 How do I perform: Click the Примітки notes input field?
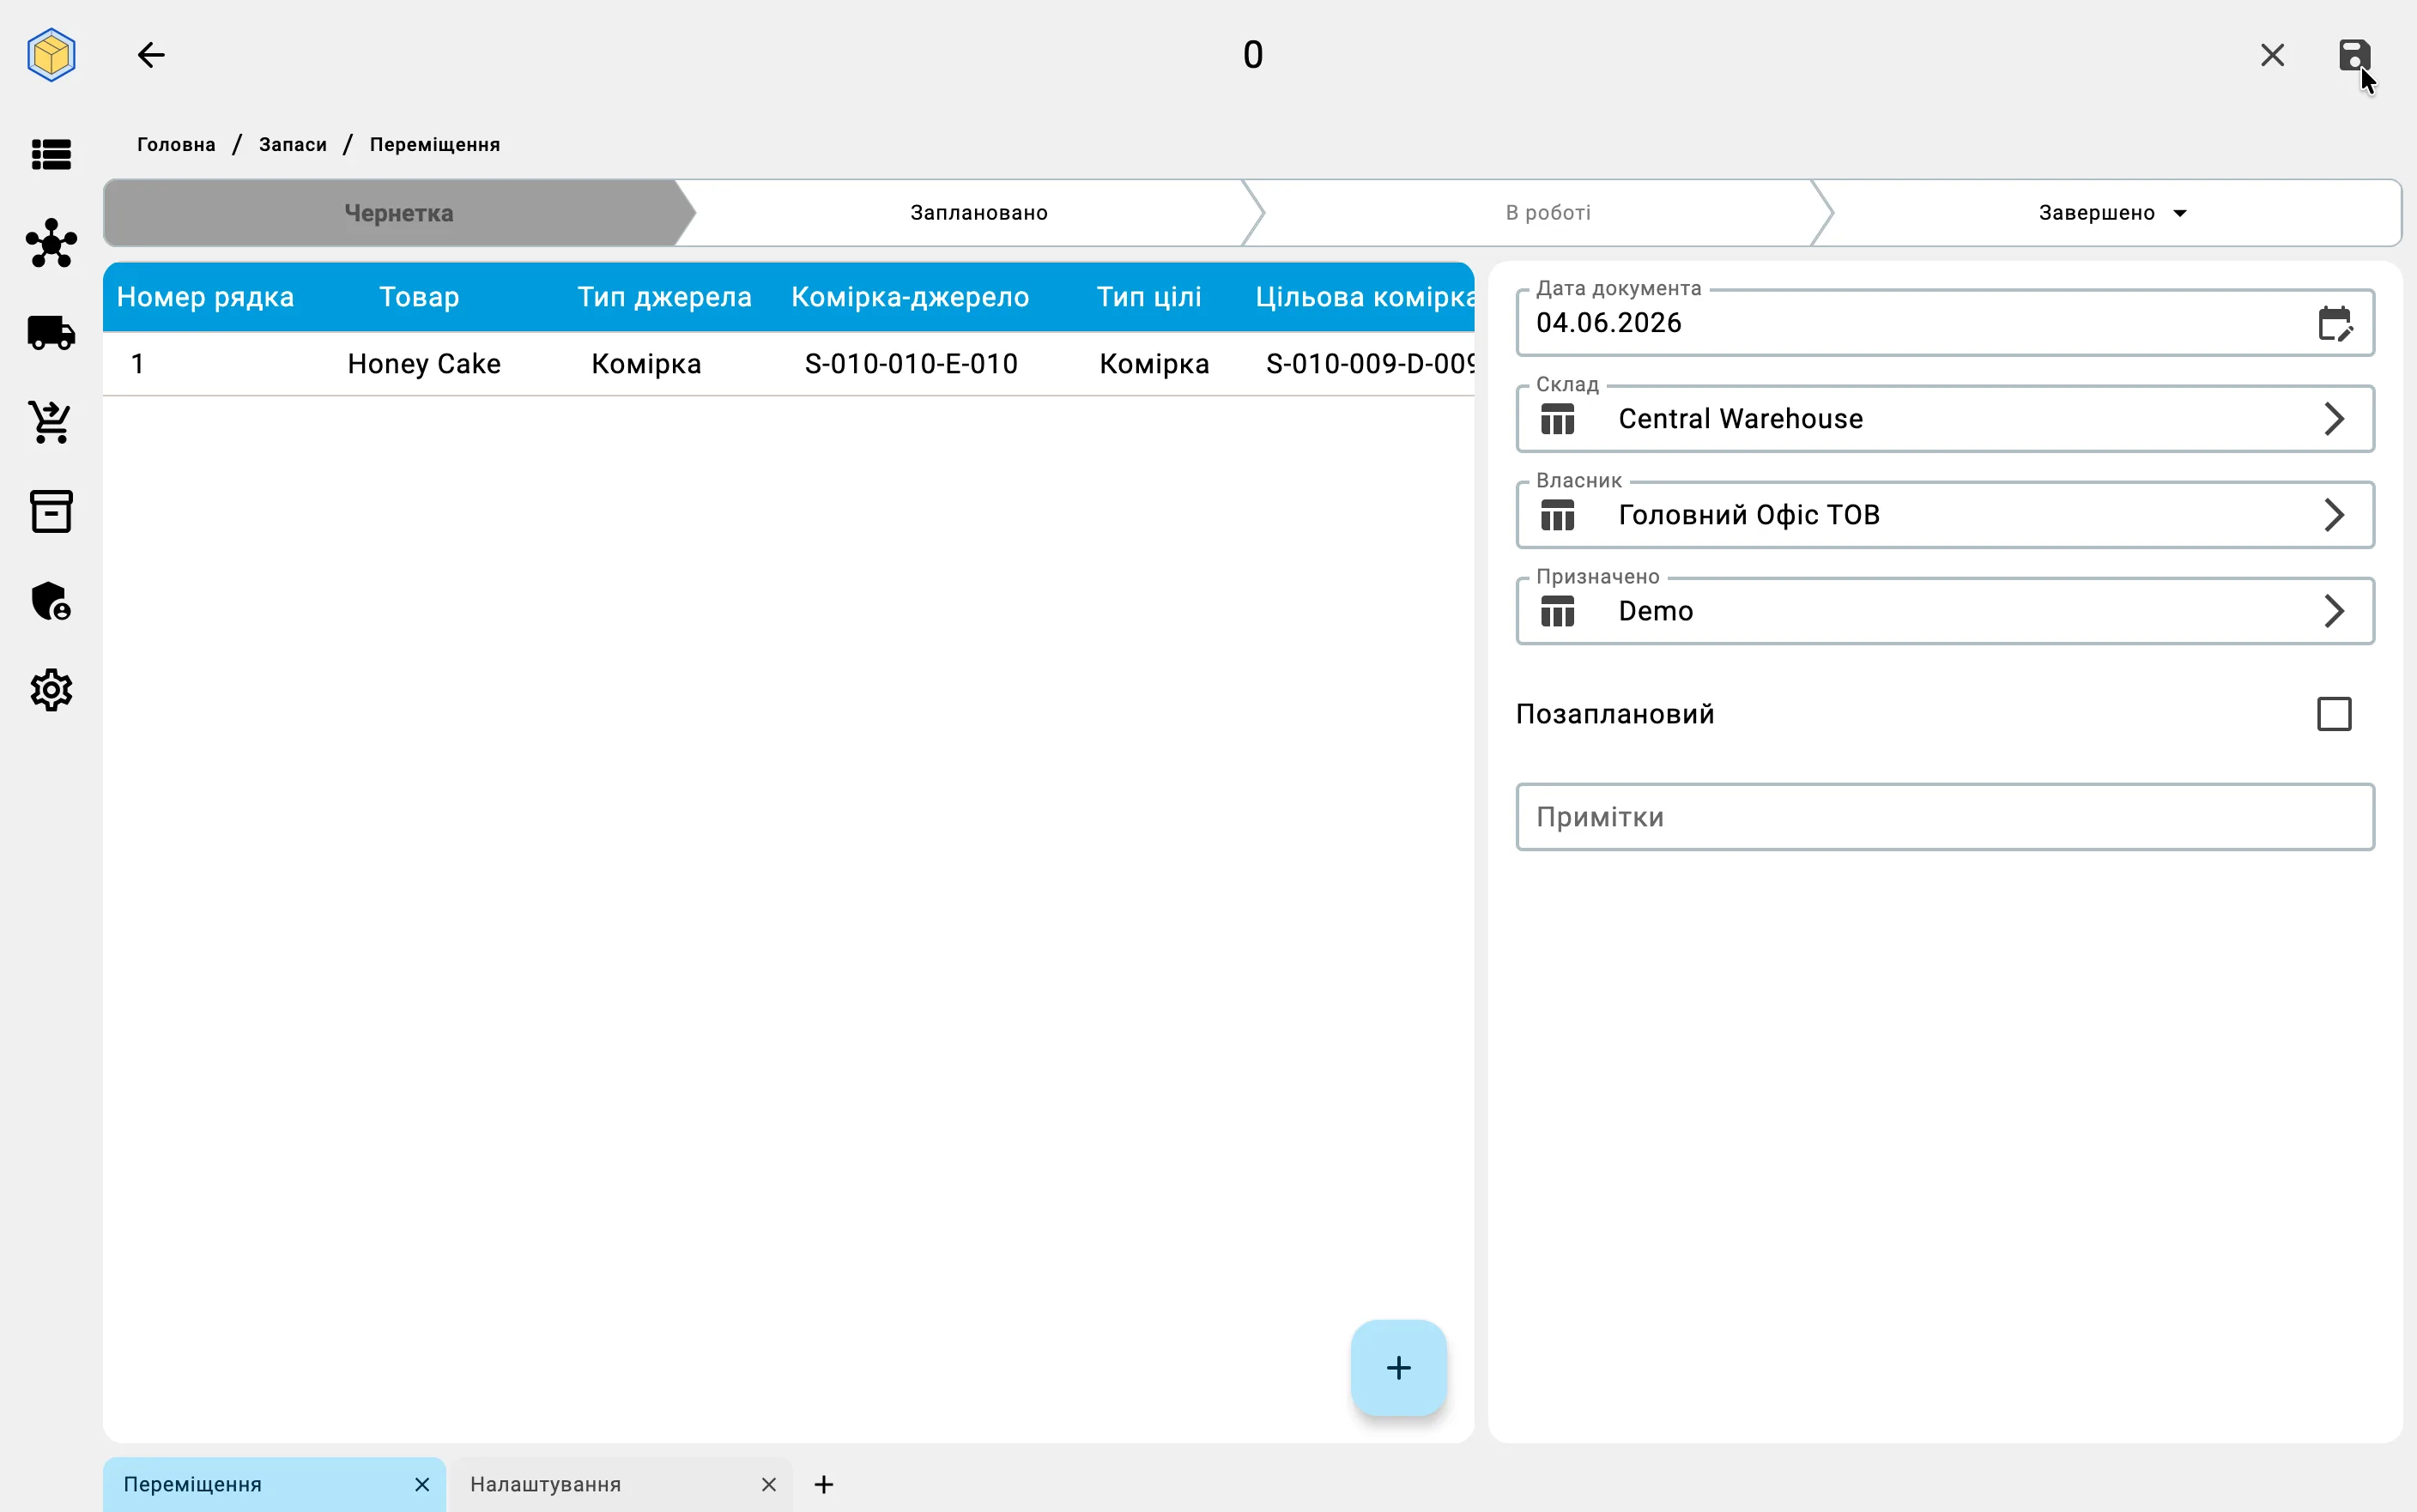coord(1944,817)
